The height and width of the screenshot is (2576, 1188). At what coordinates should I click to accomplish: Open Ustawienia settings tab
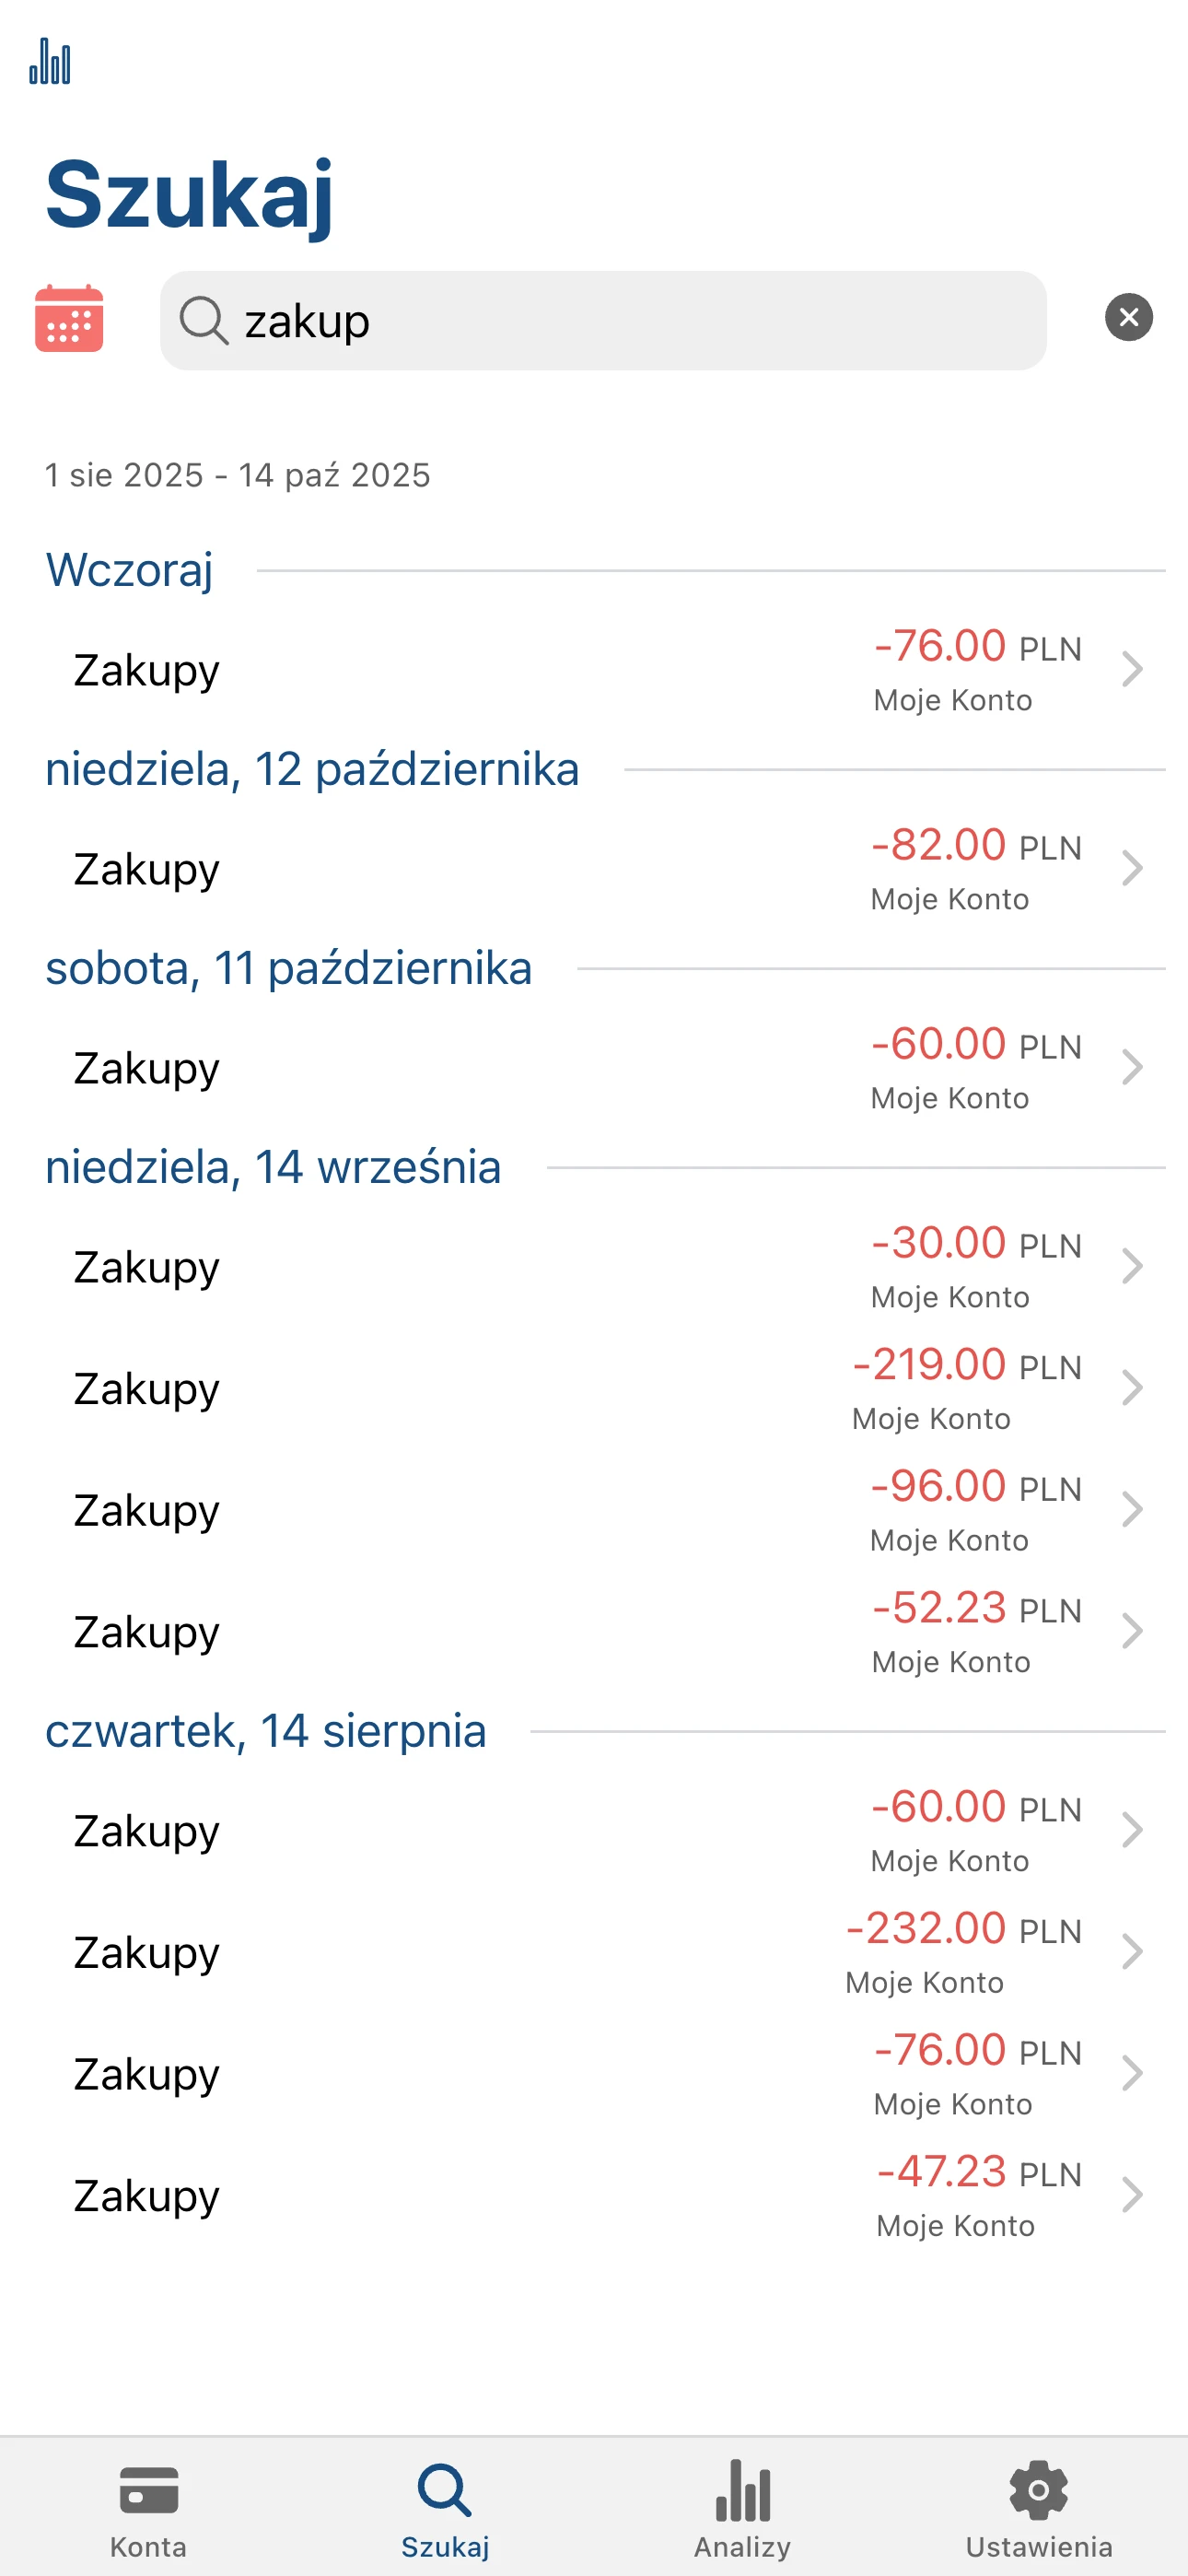(x=1038, y=2509)
